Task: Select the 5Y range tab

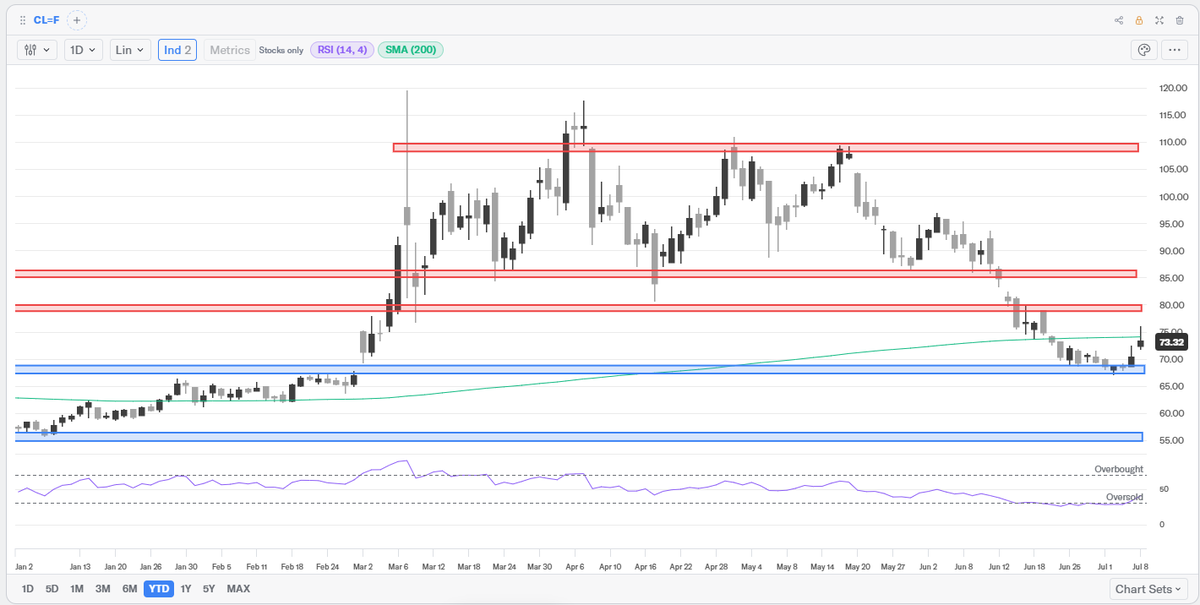Action: (209, 589)
